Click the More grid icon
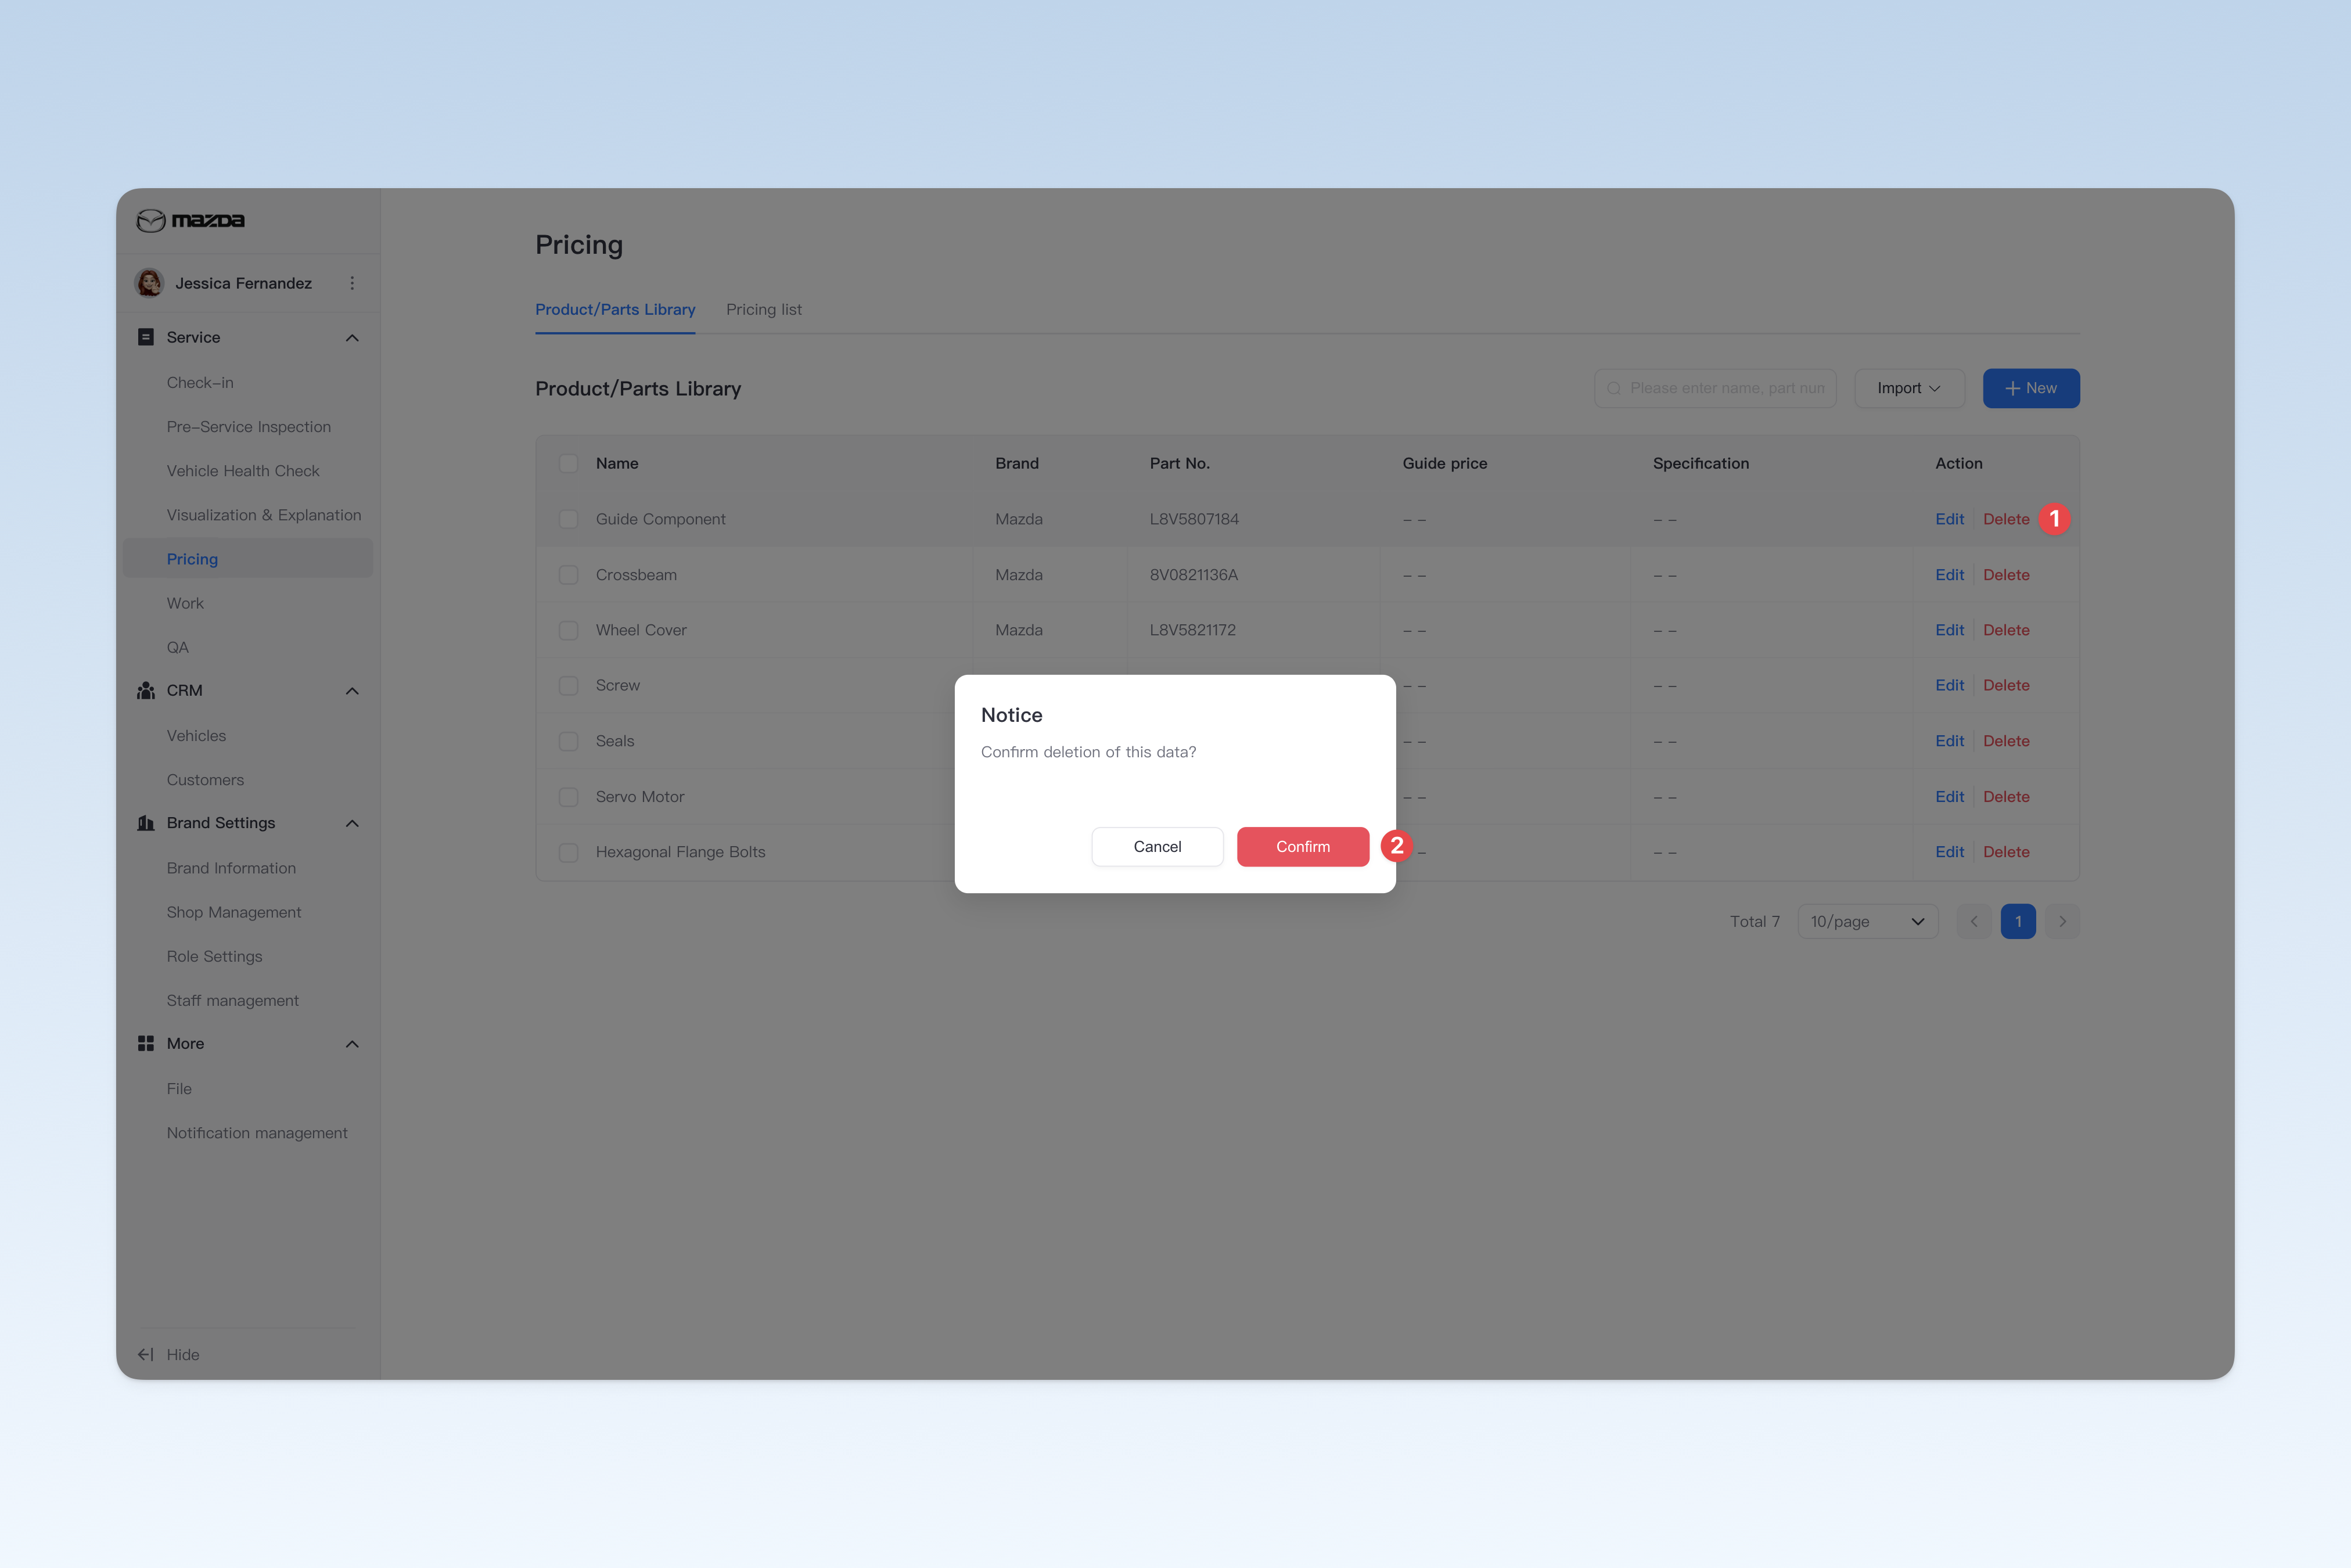2351x1568 pixels. (146, 1043)
